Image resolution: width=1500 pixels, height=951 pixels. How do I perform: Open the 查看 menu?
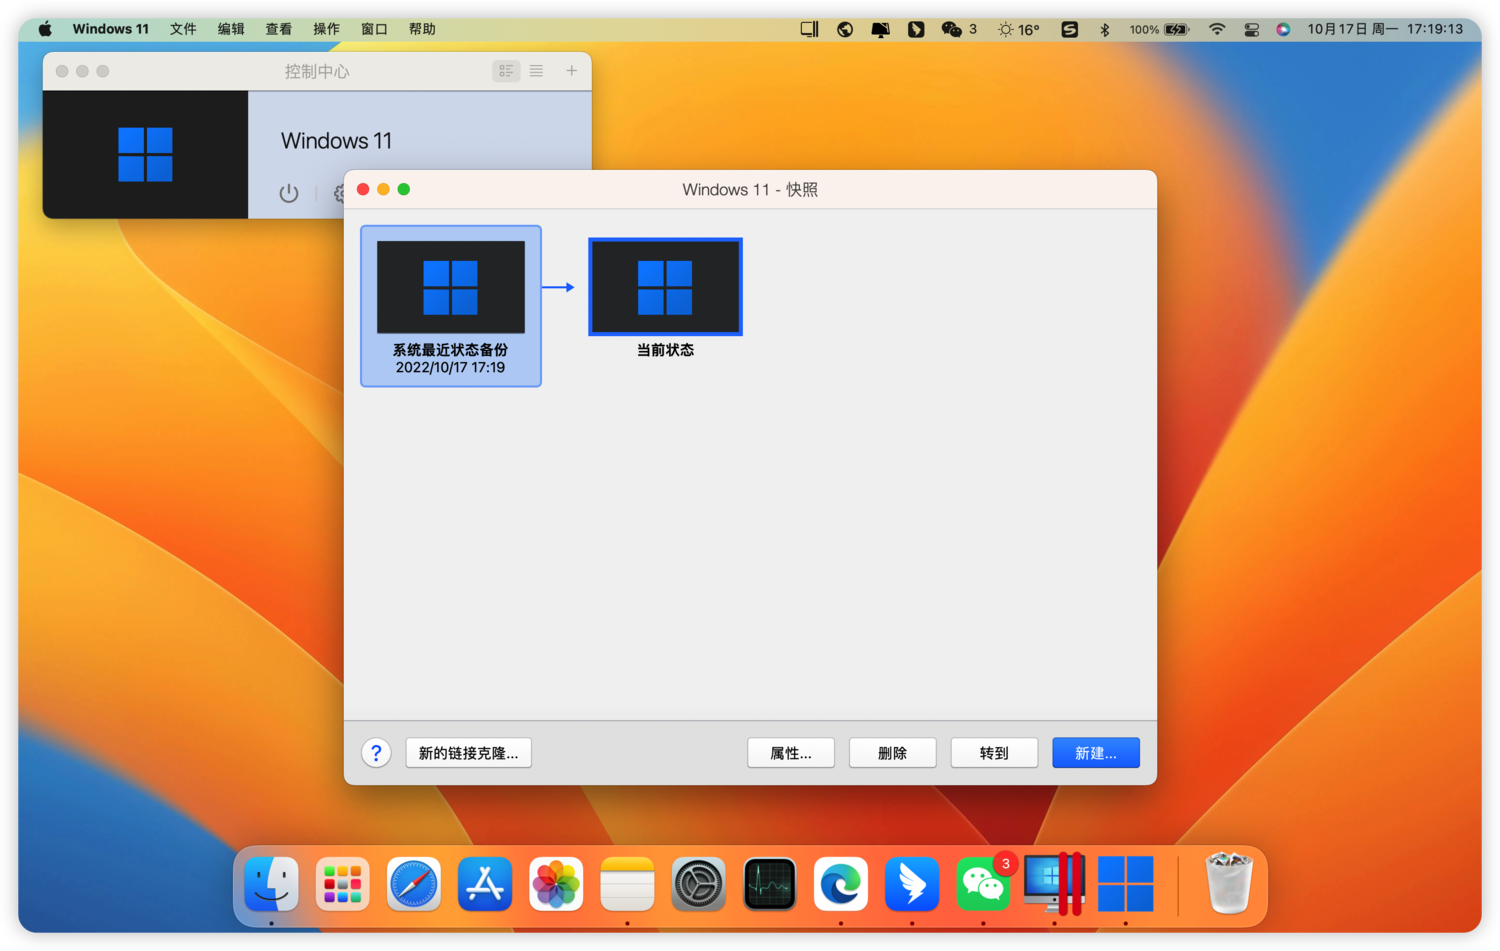pos(279,29)
